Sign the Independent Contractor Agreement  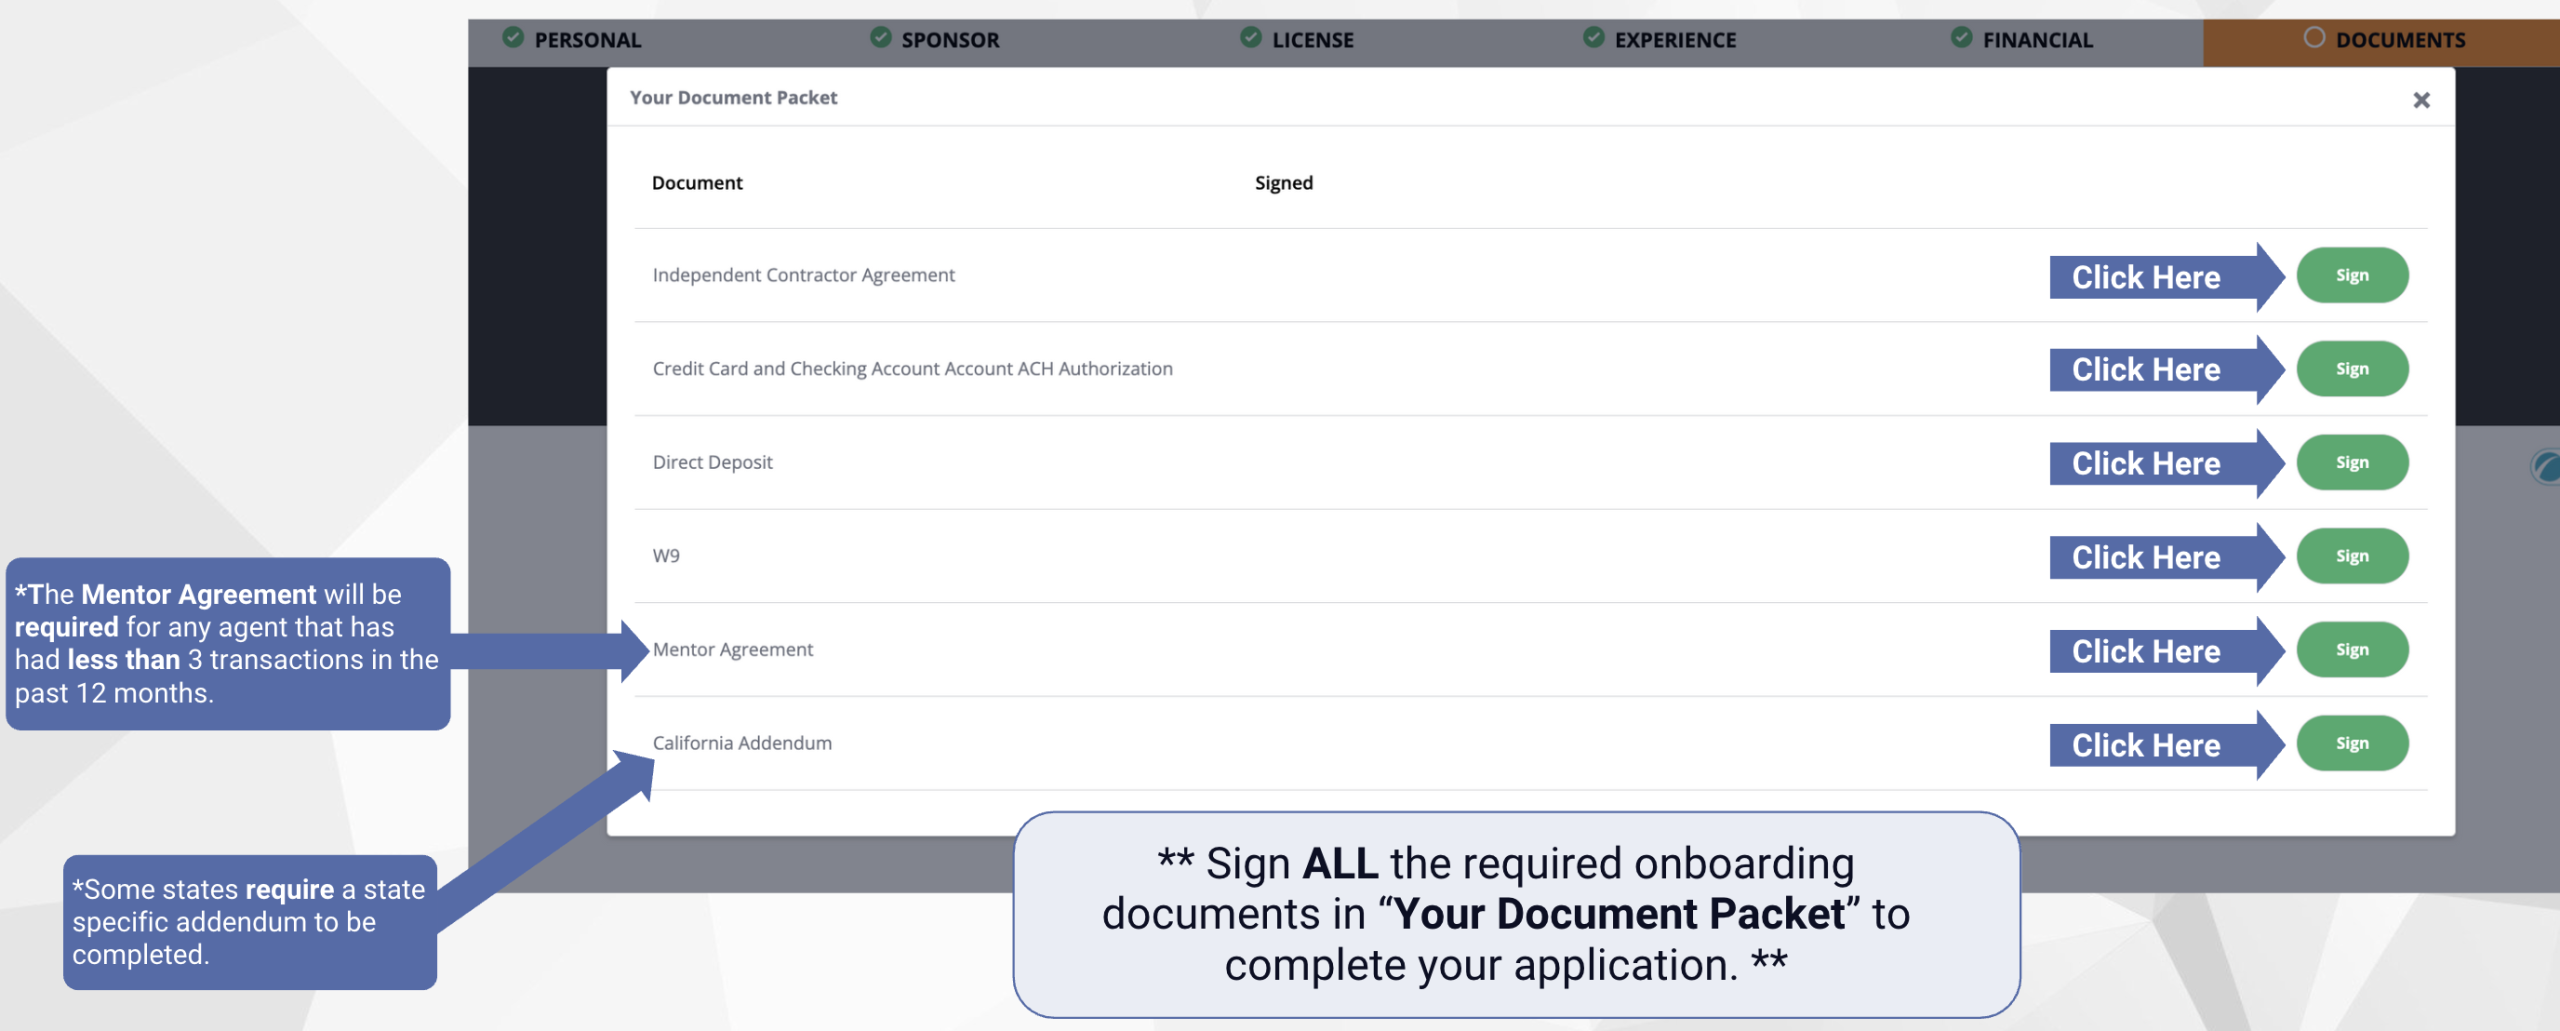click(2351, 276)
